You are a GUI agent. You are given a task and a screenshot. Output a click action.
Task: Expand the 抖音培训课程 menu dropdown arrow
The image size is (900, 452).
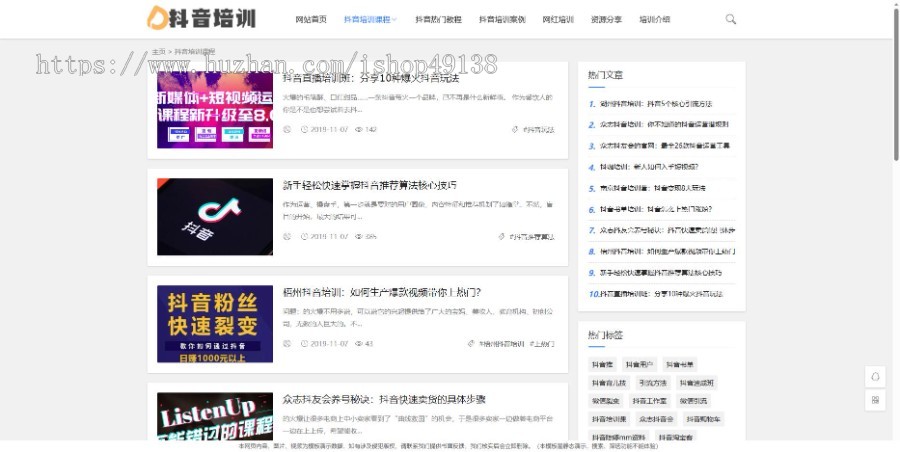coord(394,20)
